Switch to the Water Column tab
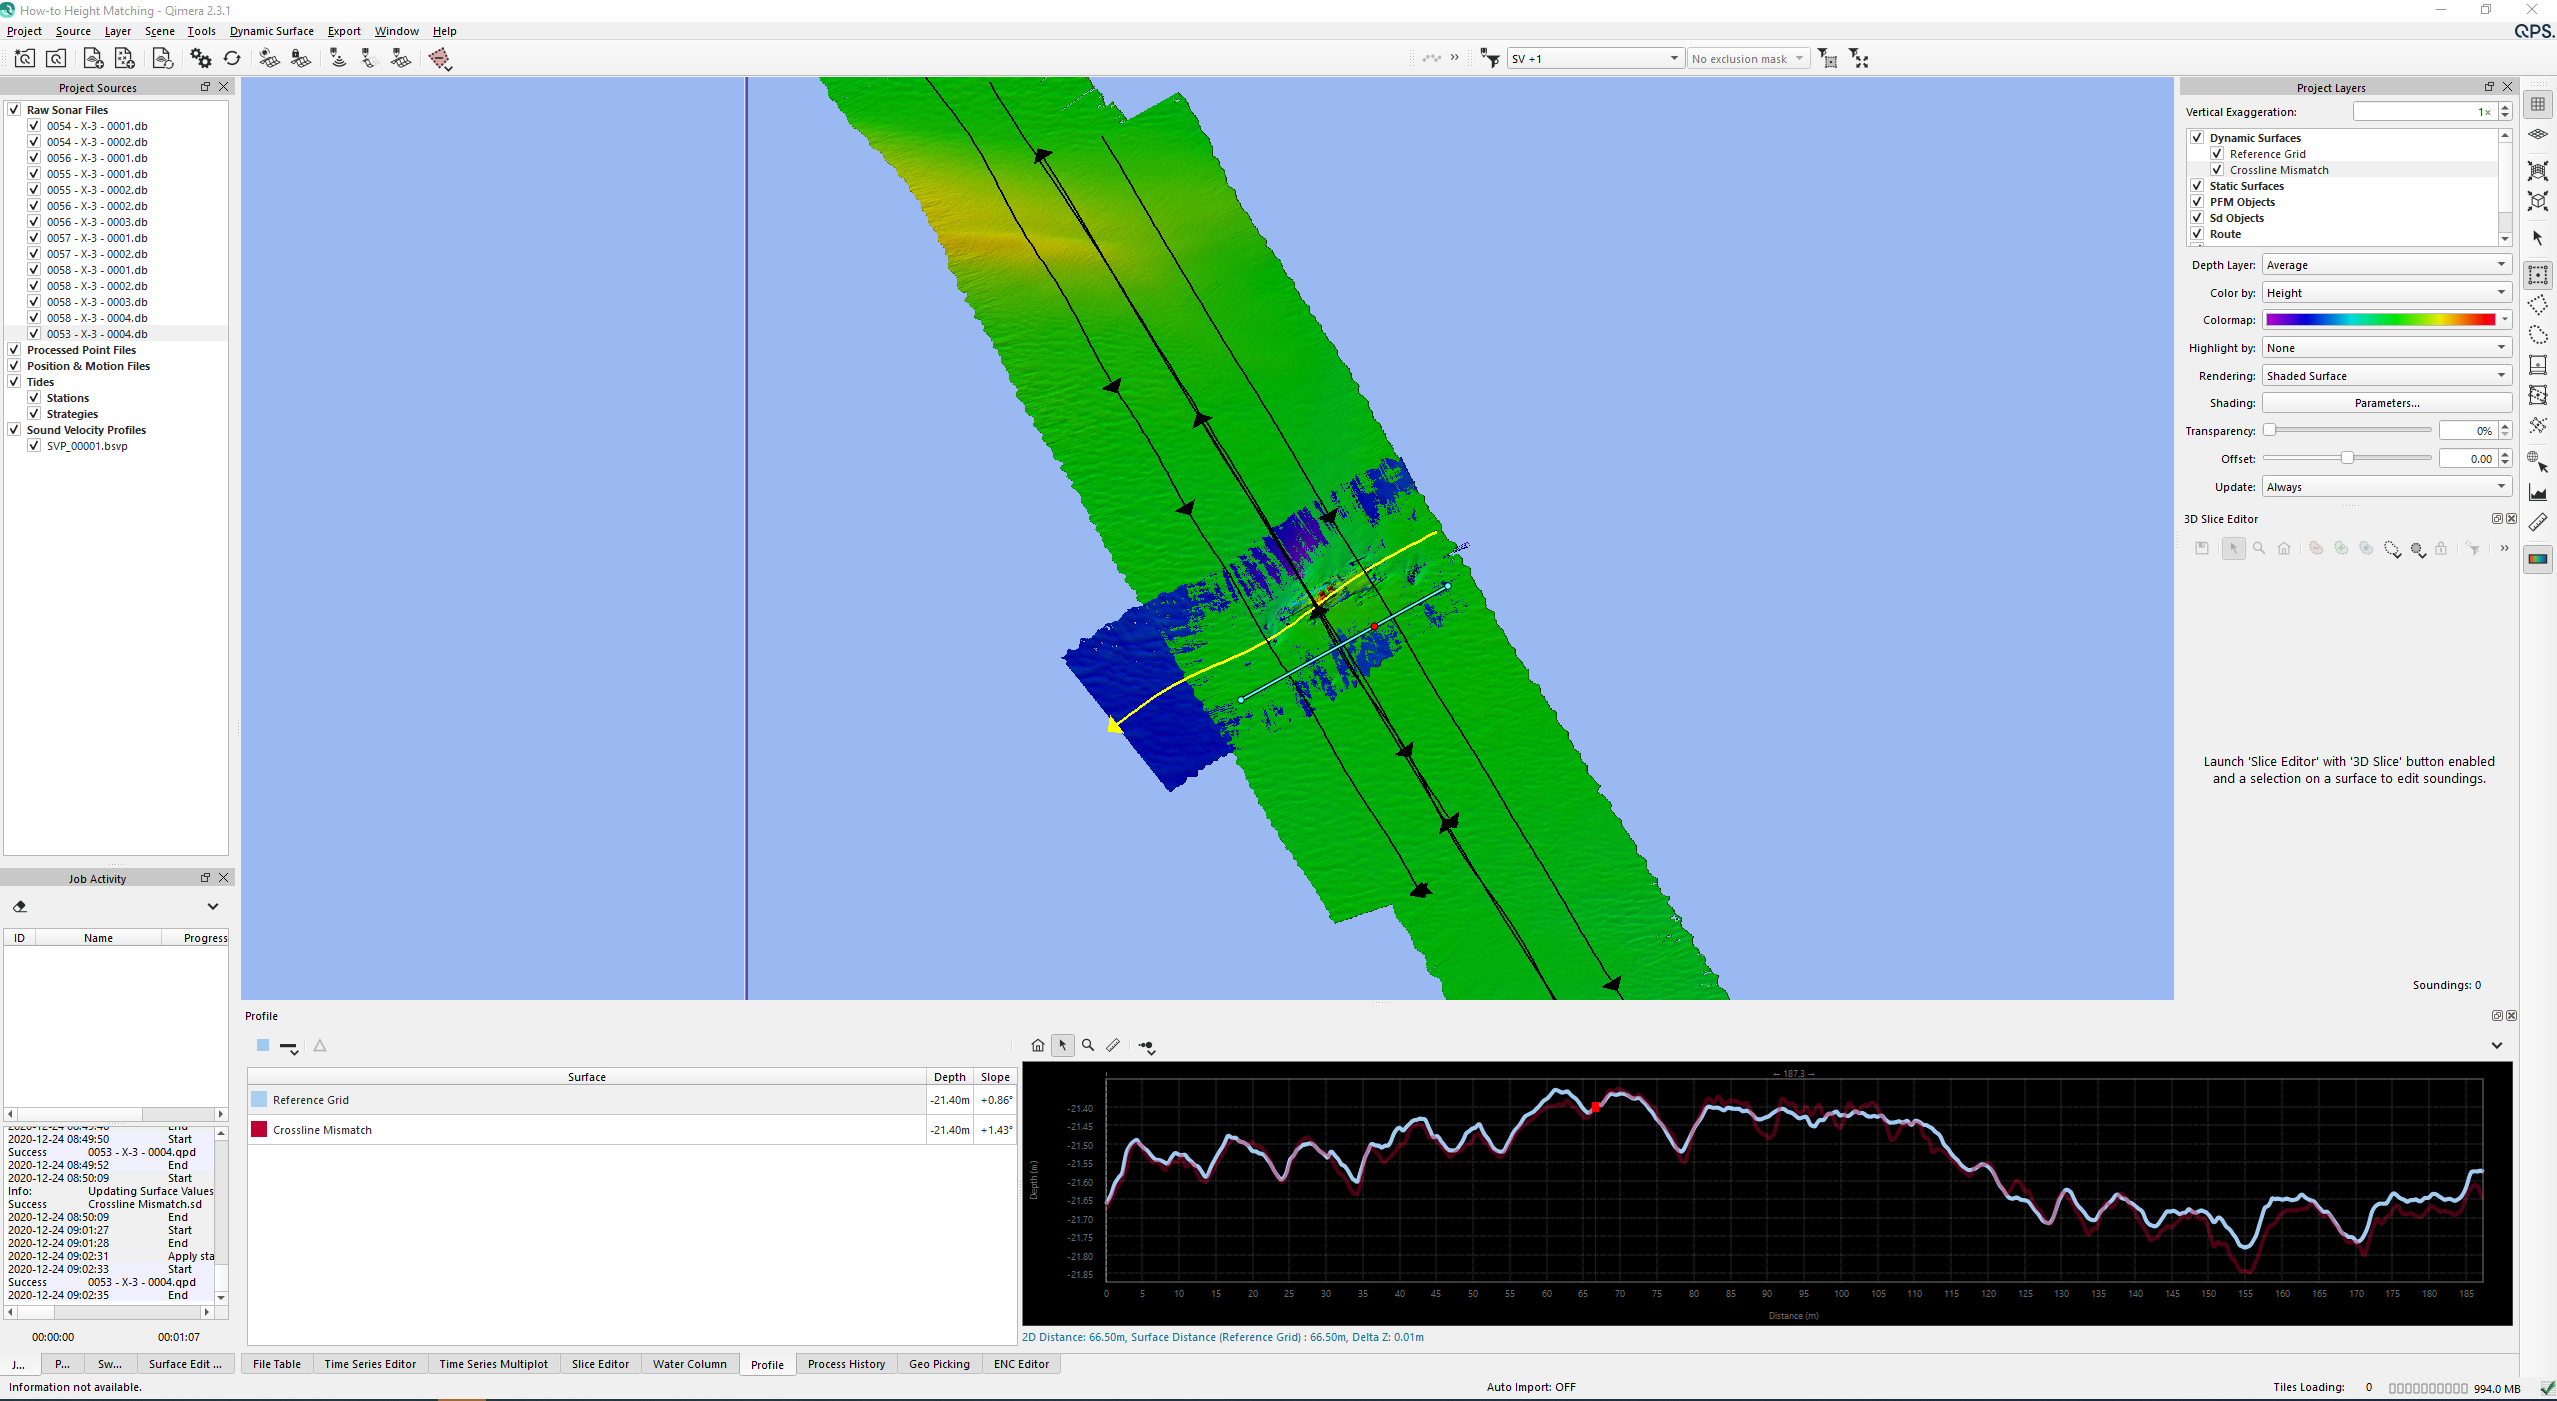Viewport: 2557px width, 1401px height. click(689, 1364)
